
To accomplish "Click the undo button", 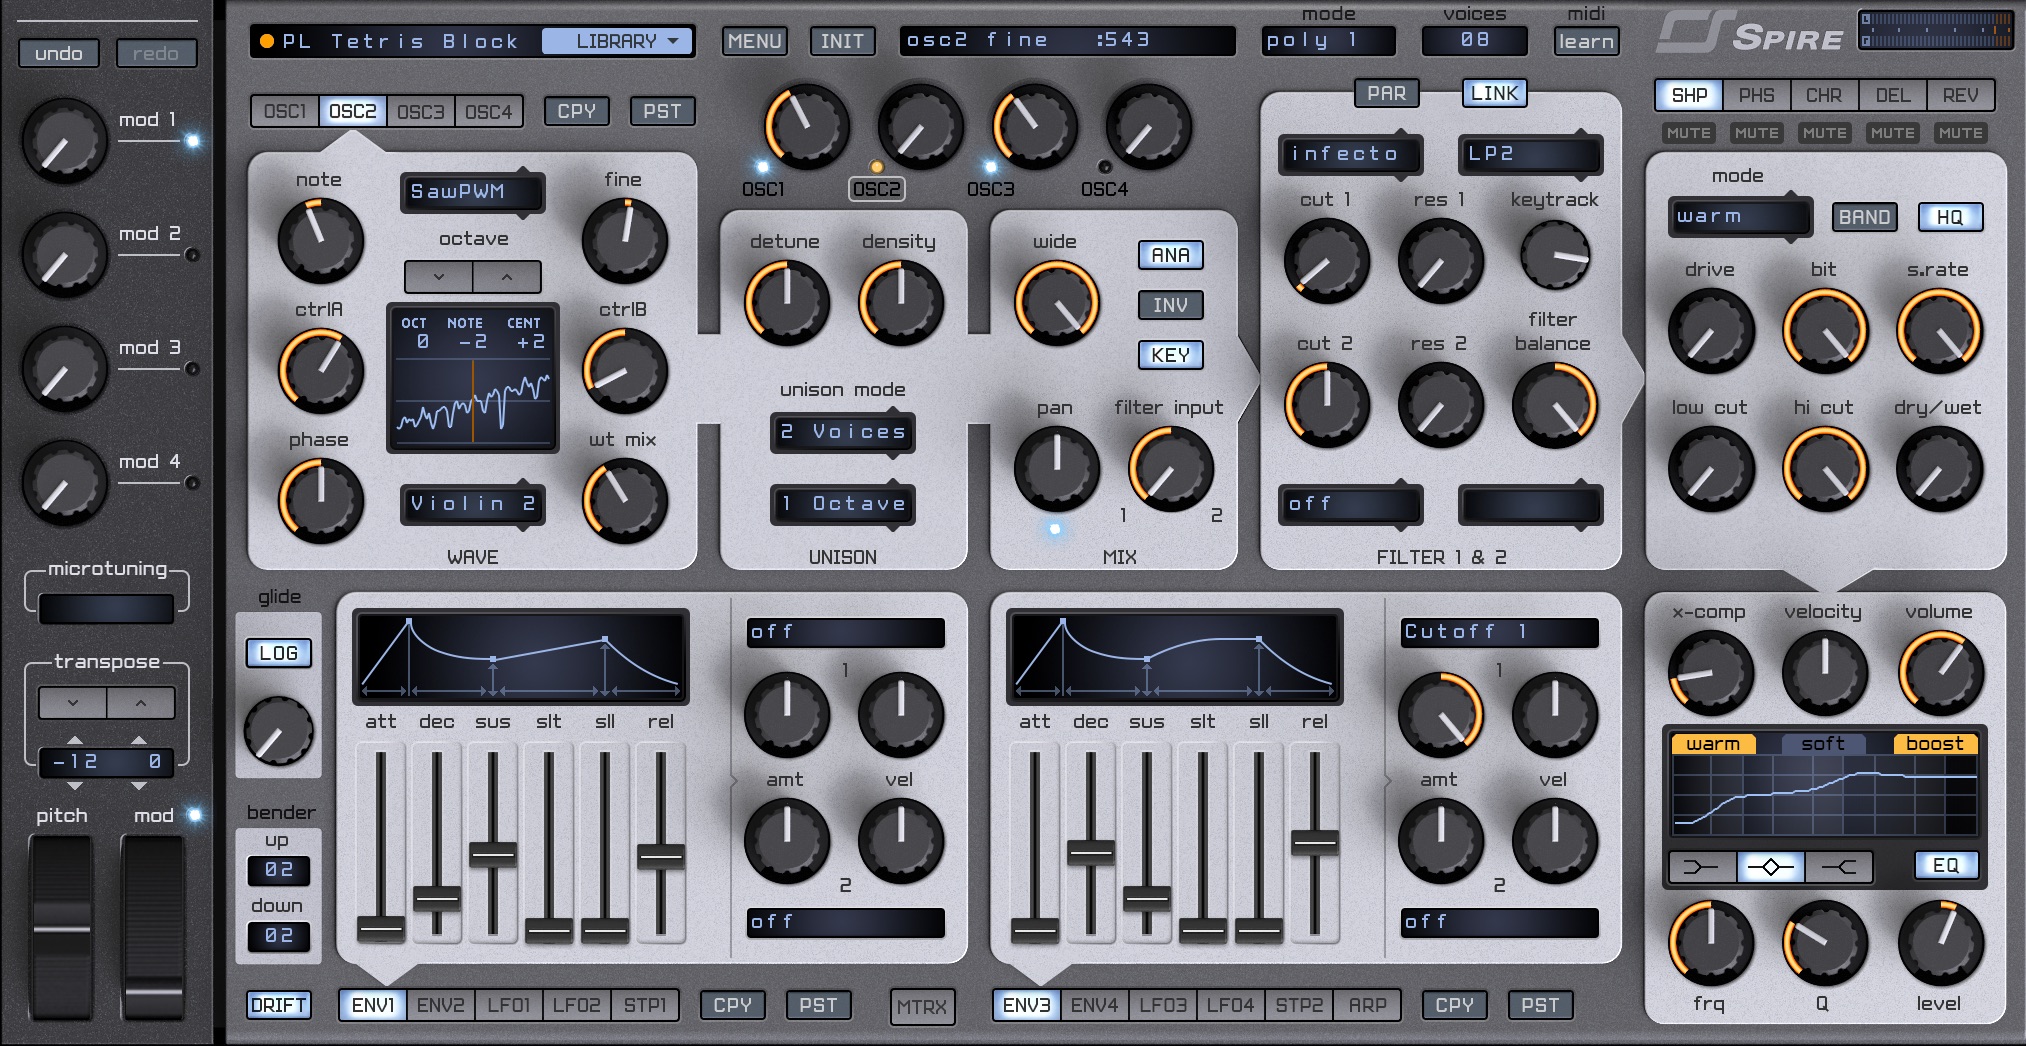I will (x=58, y=53).
